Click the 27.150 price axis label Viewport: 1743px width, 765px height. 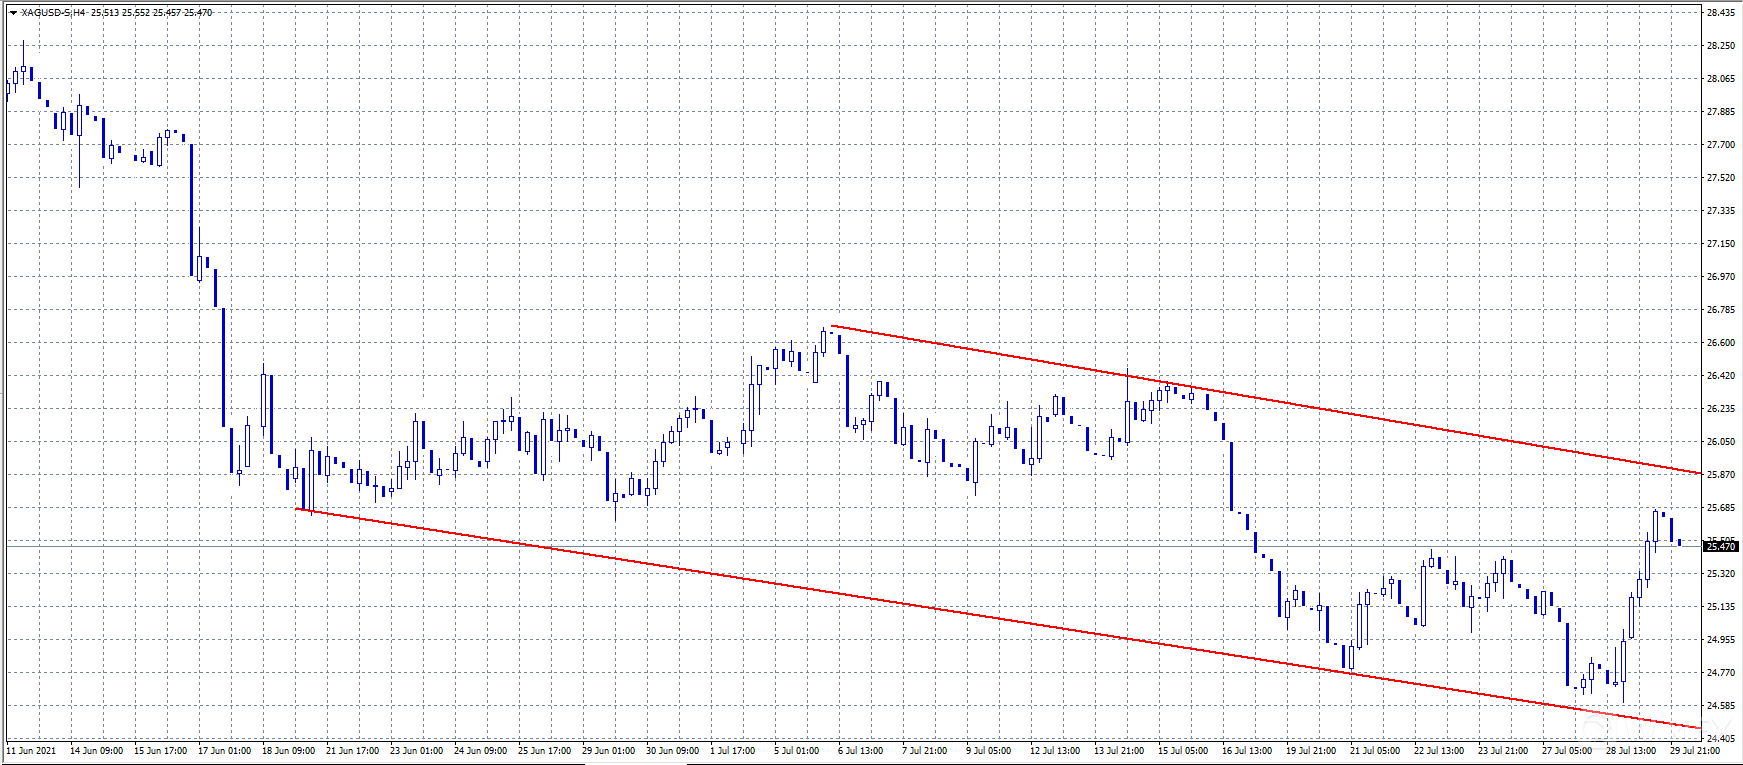tap(1720, 244)
